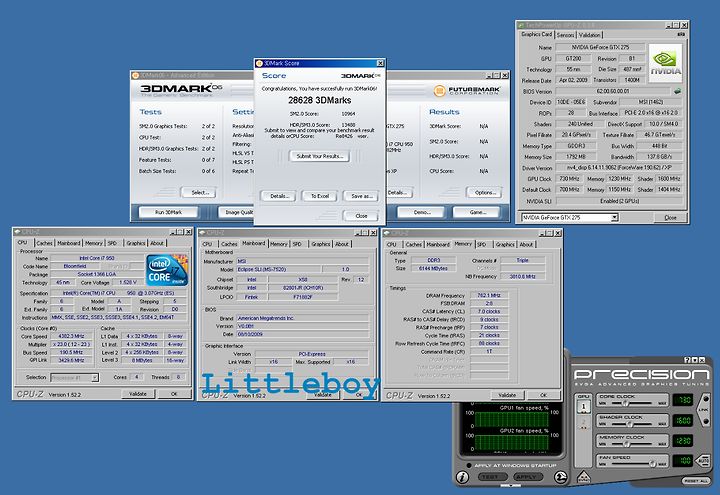Open the Caches tab in CPU-Z CPU window
Viewport: 720px width, 495px height.
coord(44,243)
